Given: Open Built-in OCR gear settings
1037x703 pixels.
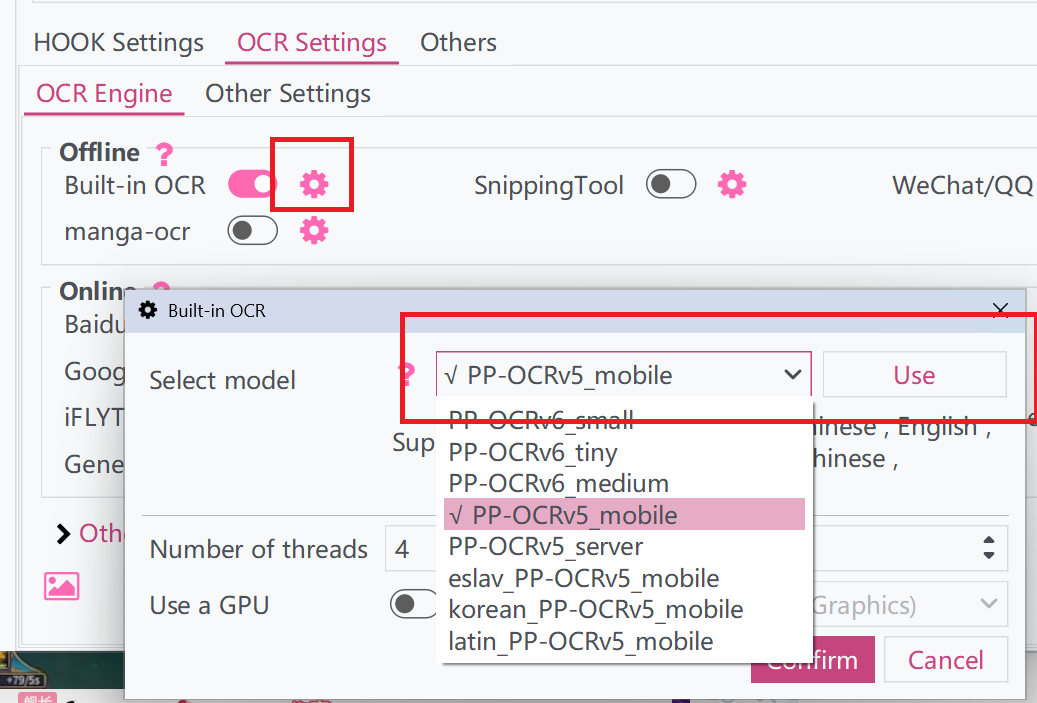Looking at the screenshot, I should (x=313, y=185).
